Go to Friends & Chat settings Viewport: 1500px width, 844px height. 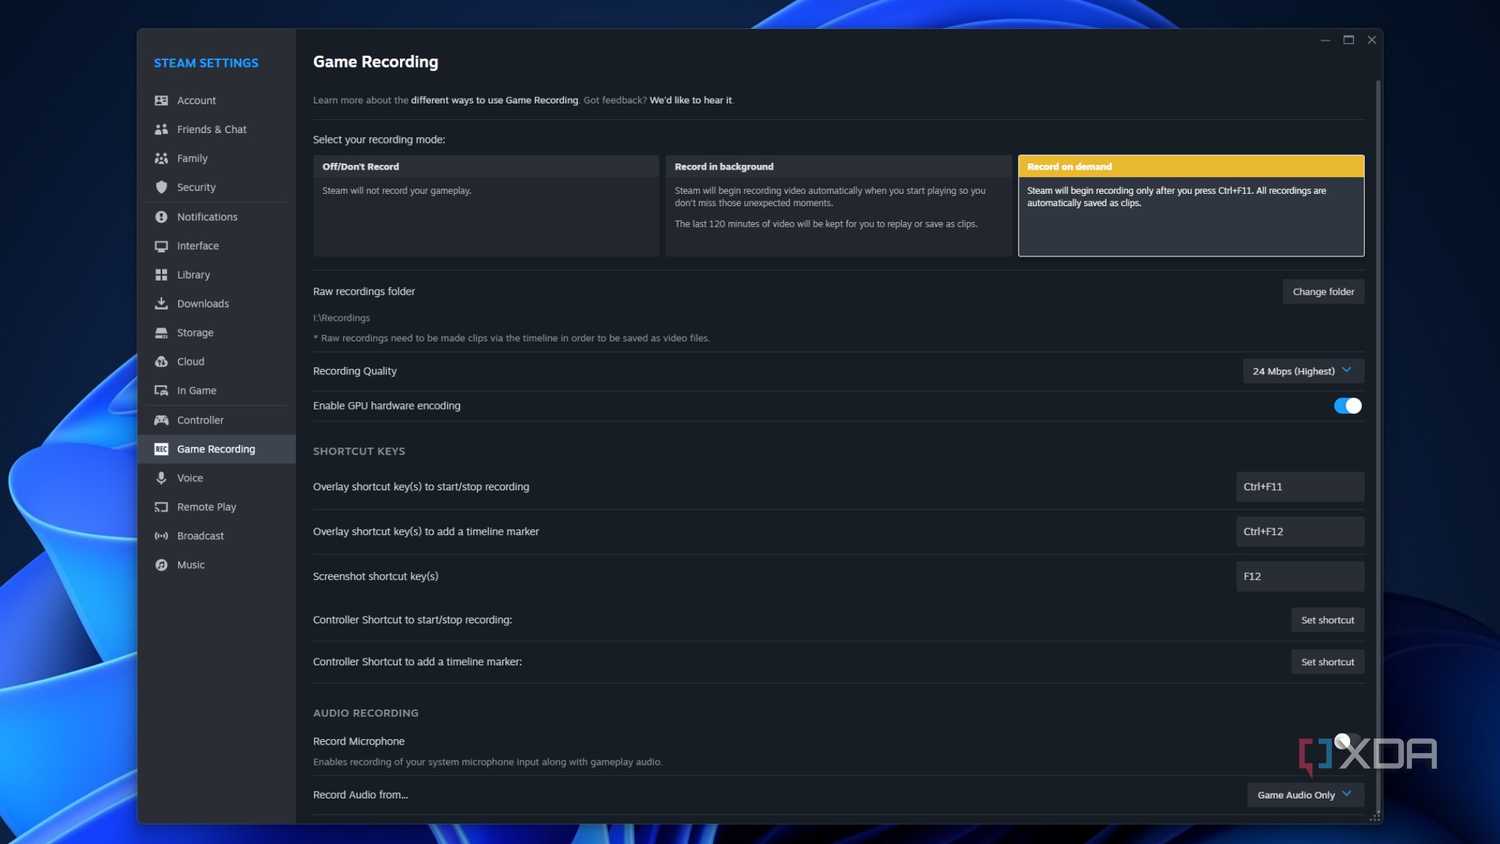[x=217, y=130]
